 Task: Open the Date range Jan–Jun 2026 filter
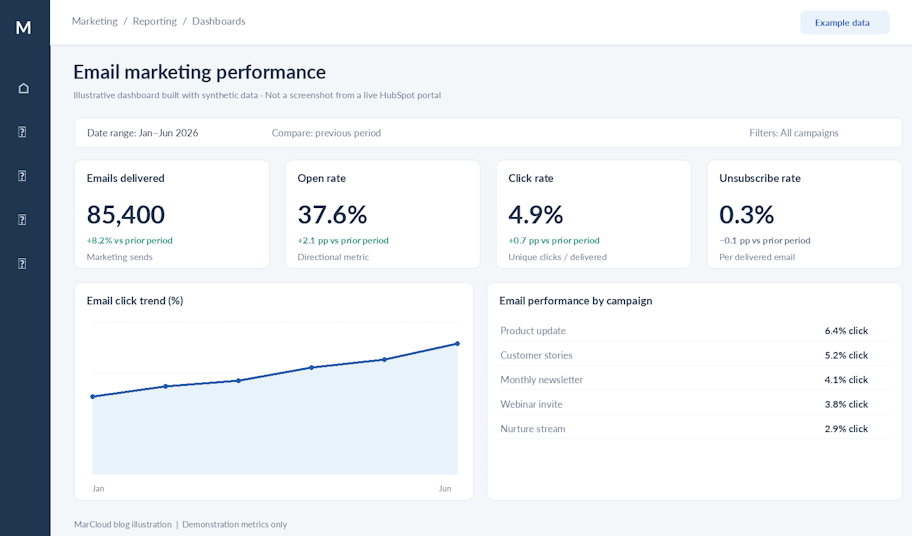click(x=142, y=133)
